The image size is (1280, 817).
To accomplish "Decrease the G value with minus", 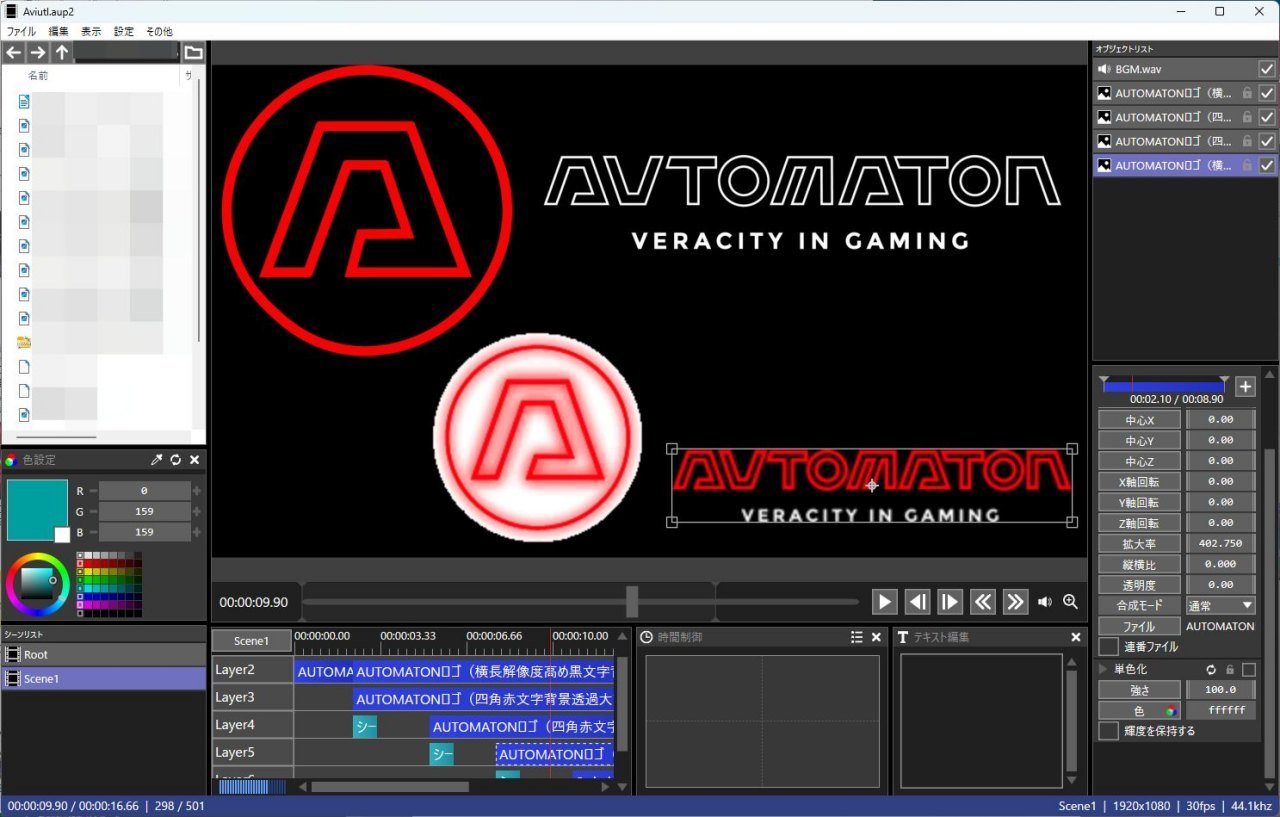I will 94,511.
